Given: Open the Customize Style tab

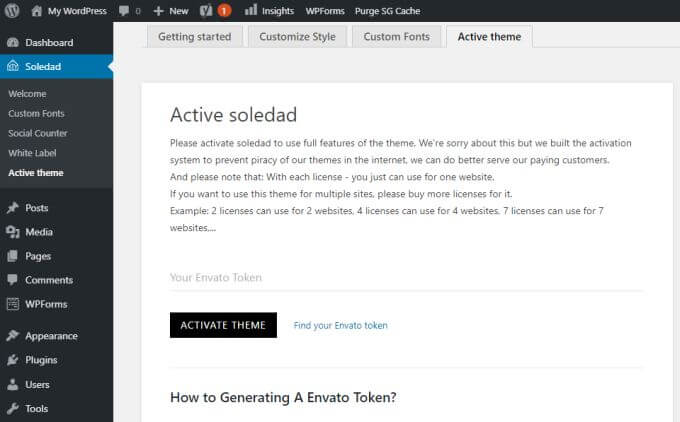Looking at the screenshot, I should [x=297, y=37].
